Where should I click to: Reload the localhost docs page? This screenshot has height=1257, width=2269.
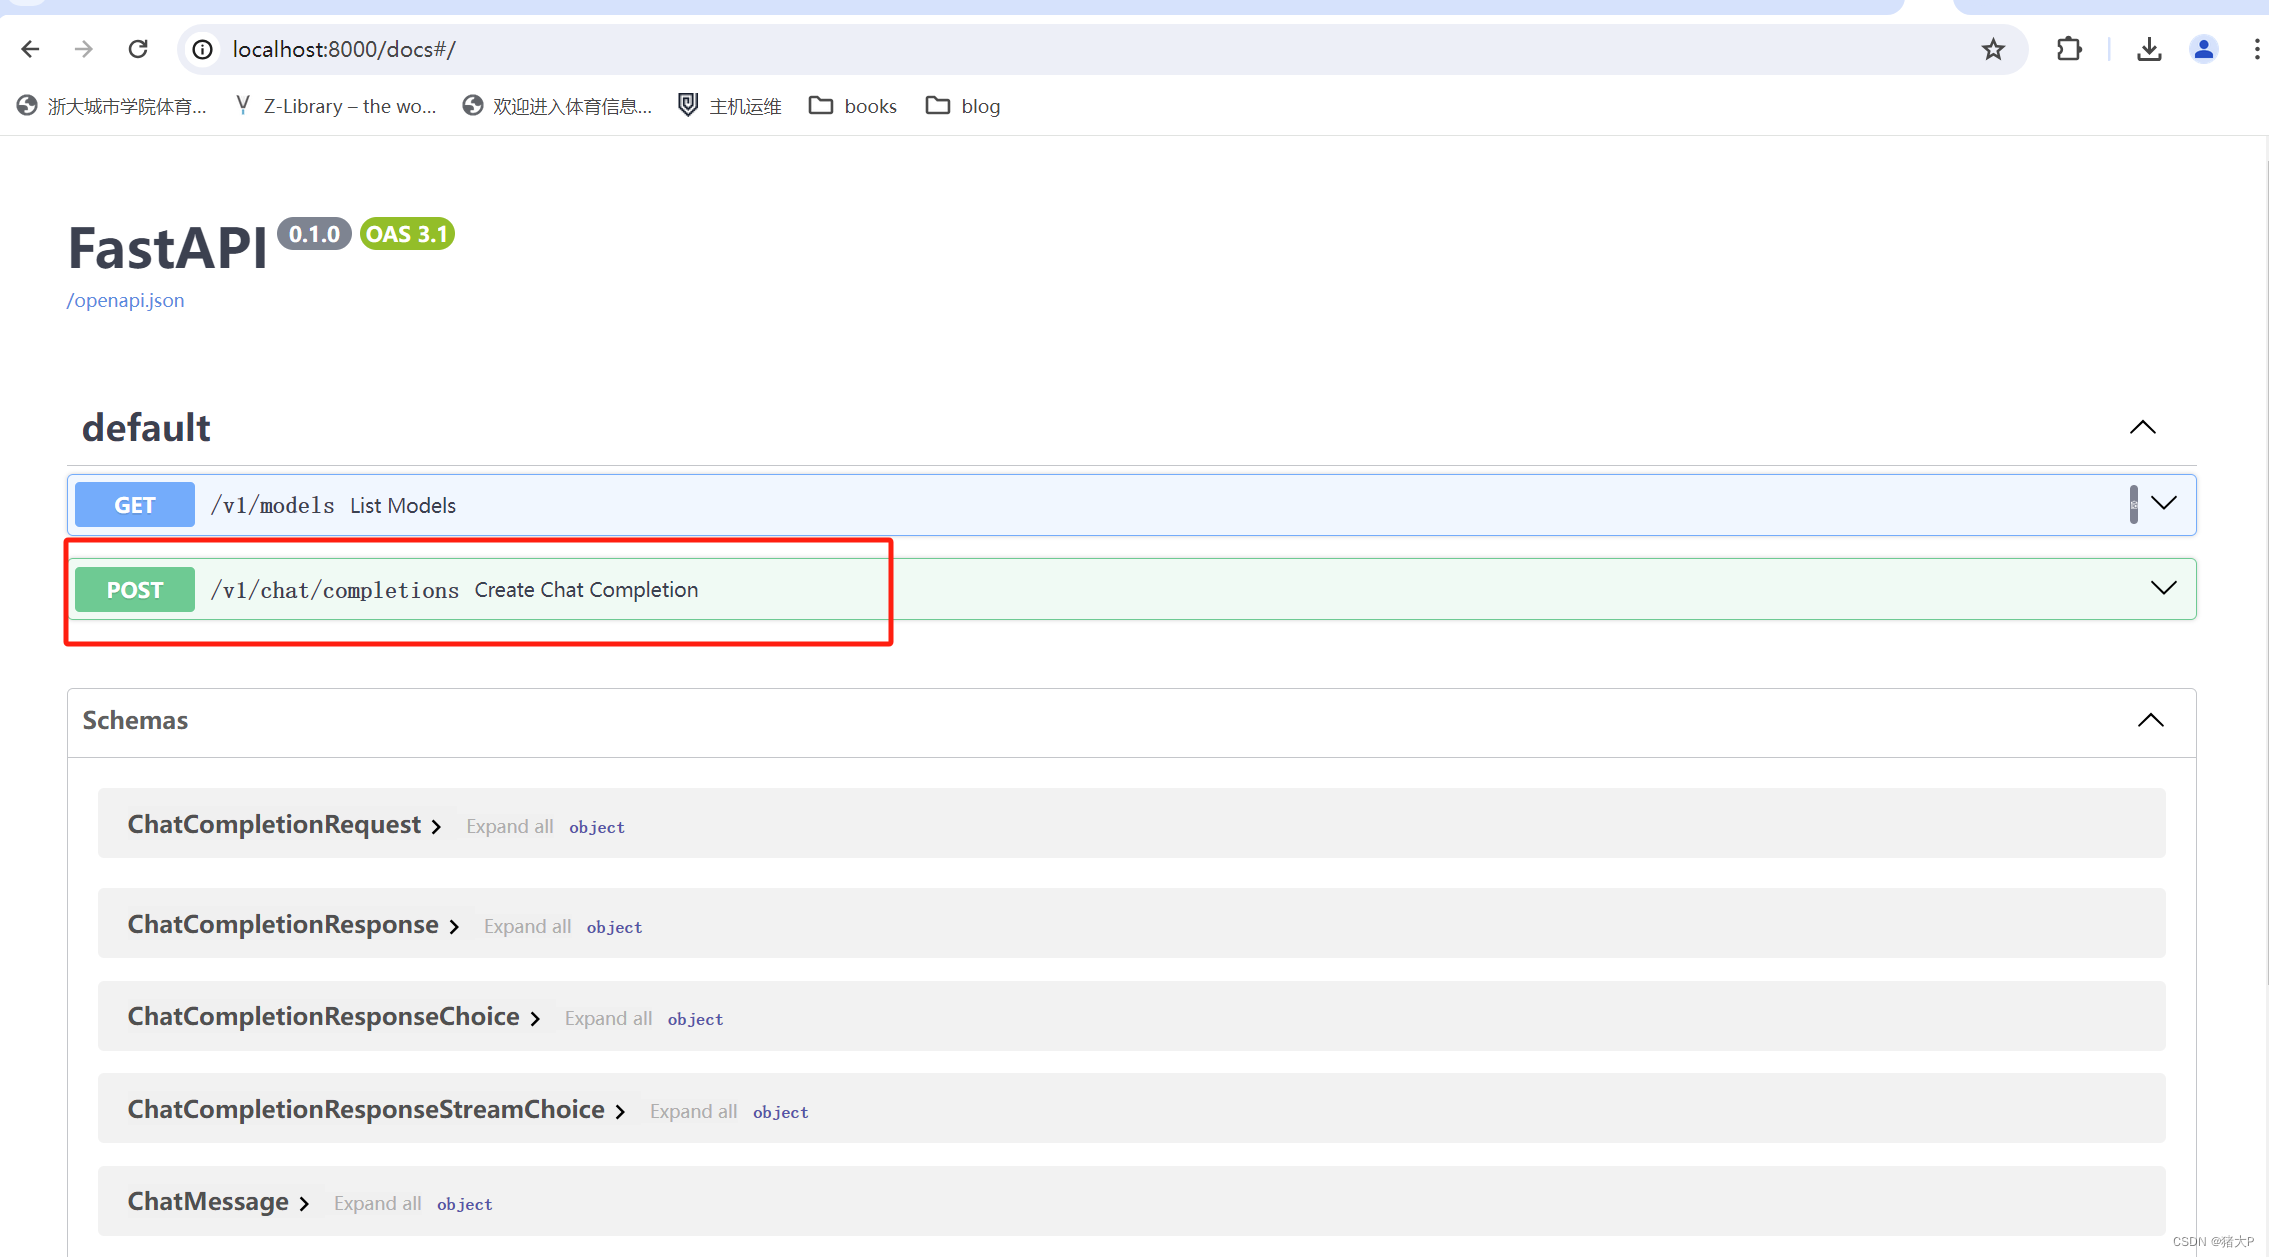(x=138, y=49)
